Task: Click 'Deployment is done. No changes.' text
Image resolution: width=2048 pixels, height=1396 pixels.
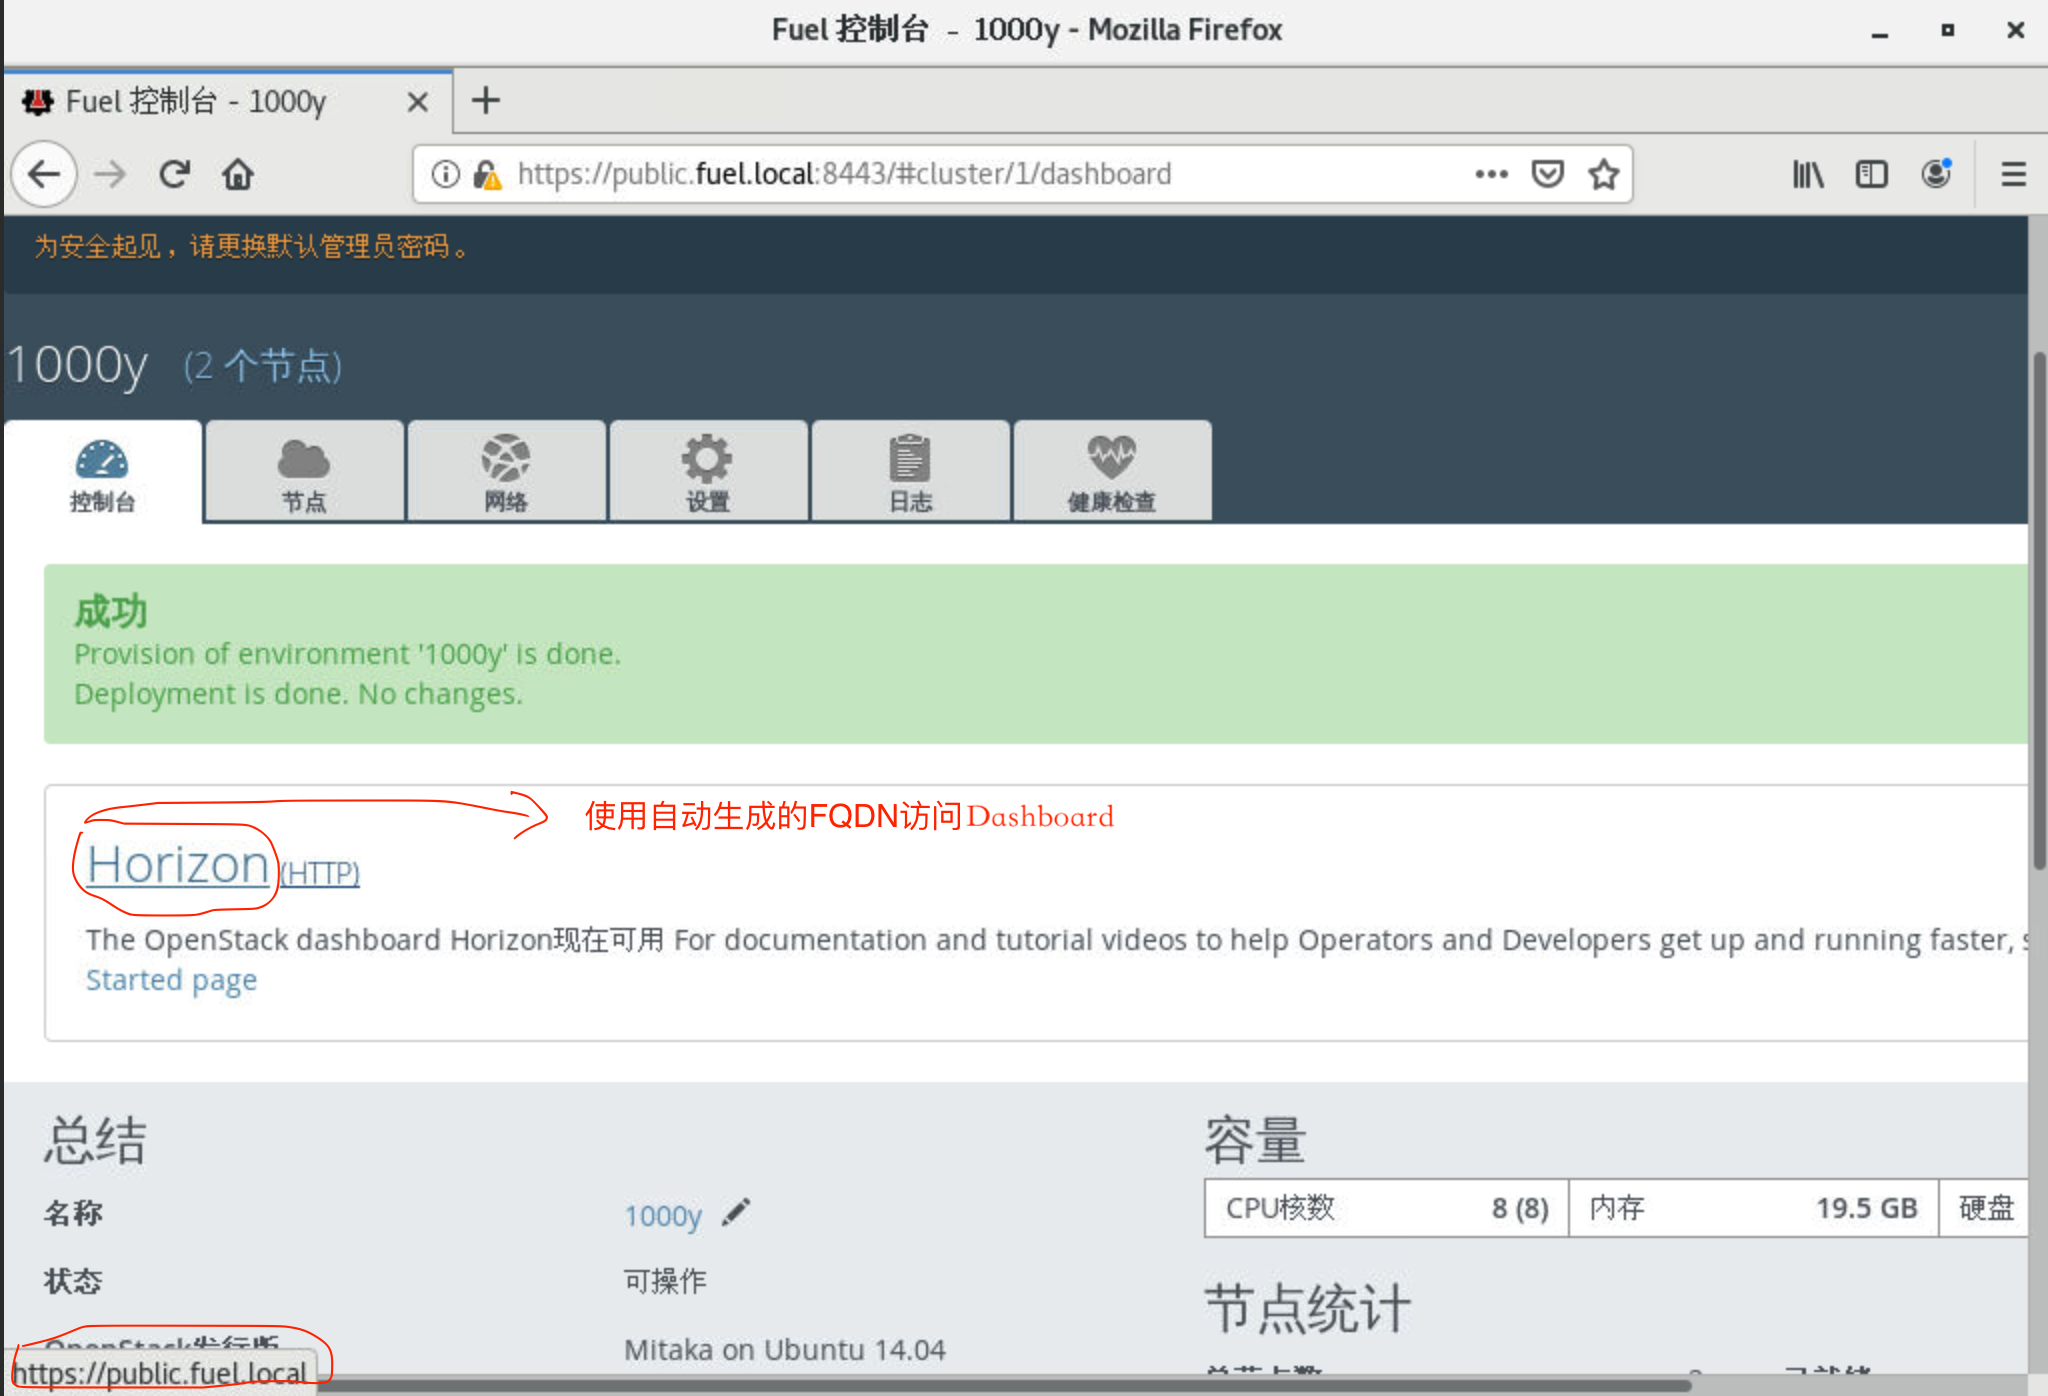Action: click(x=298, y=694)
